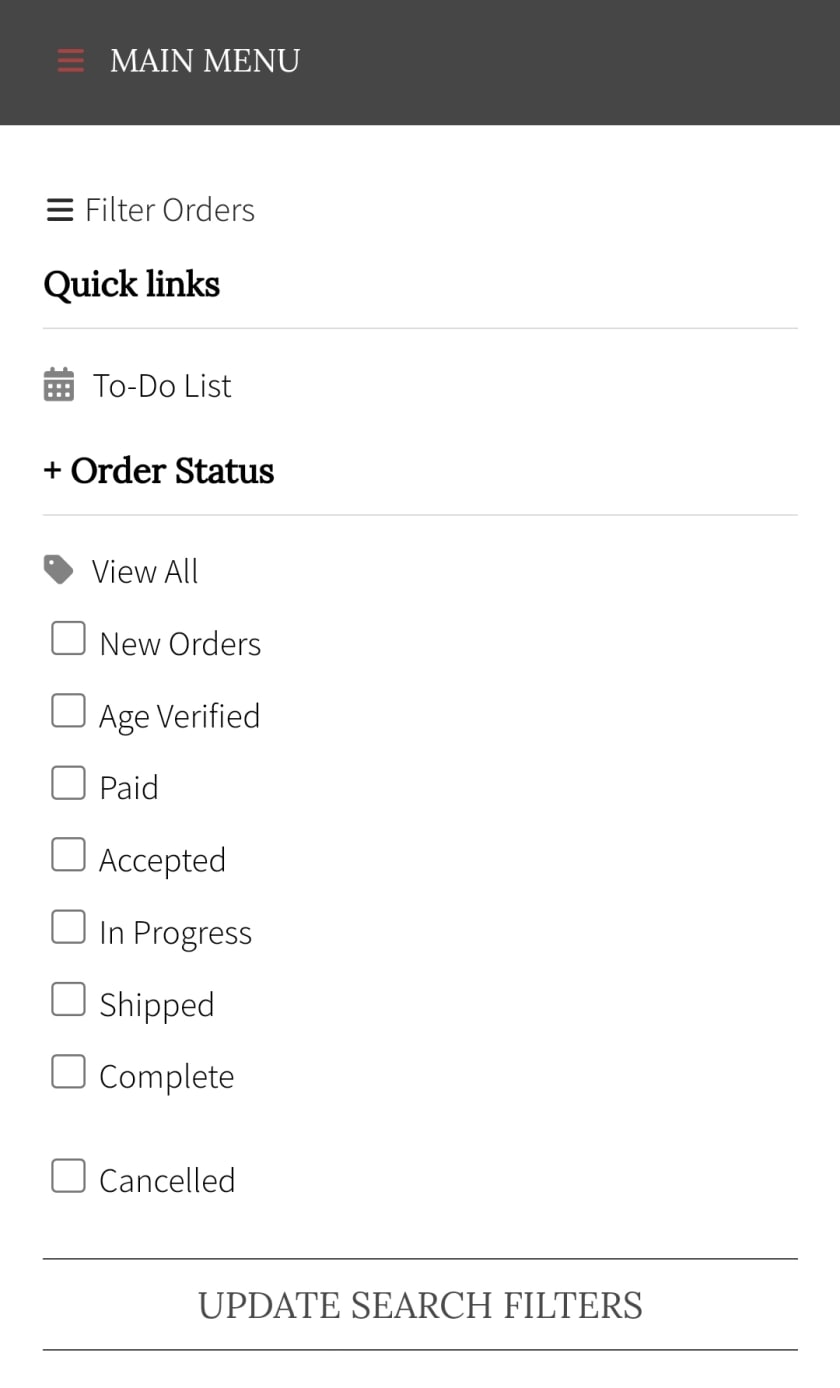
Task: Open the red hamburger main menu icon
Action: coord(70,61)
